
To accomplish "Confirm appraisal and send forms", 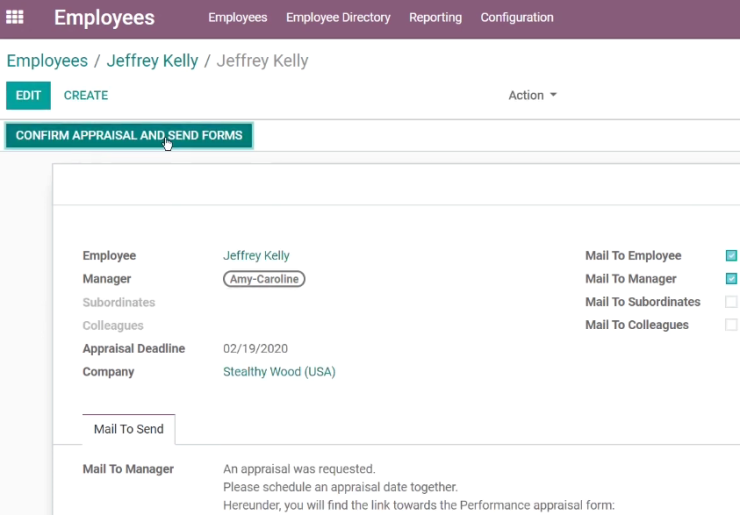I will coord(129,135).
